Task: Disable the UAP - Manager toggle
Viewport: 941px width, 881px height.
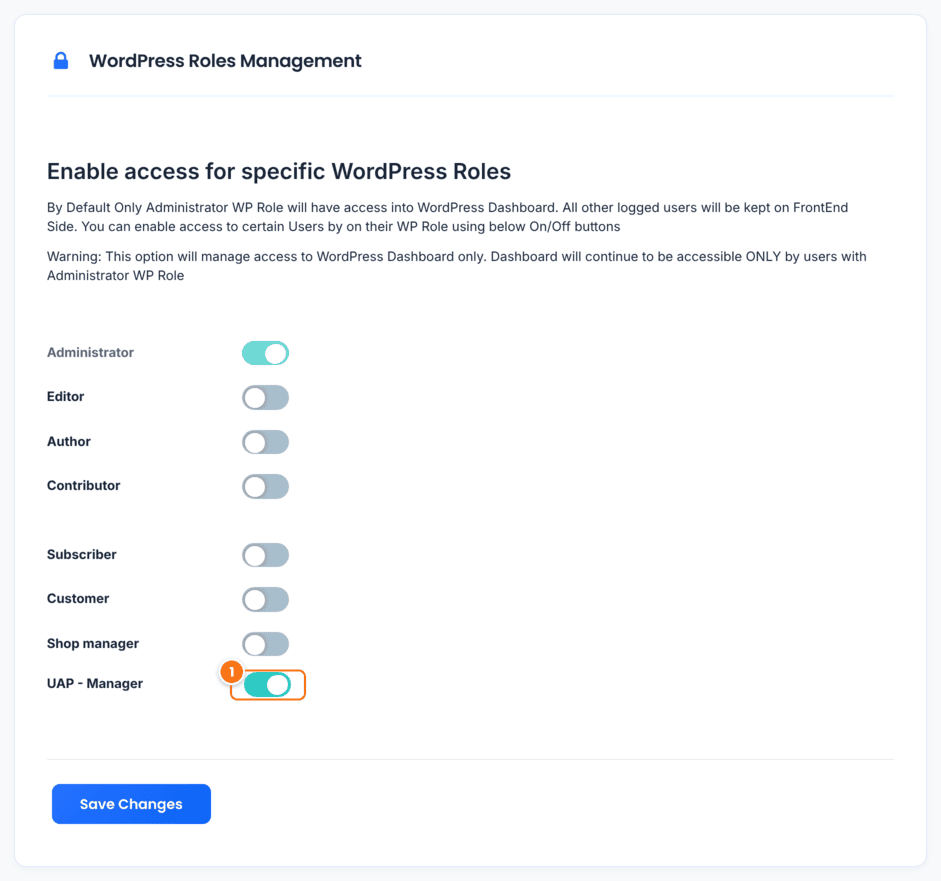Action: click(x=268, y=685)
